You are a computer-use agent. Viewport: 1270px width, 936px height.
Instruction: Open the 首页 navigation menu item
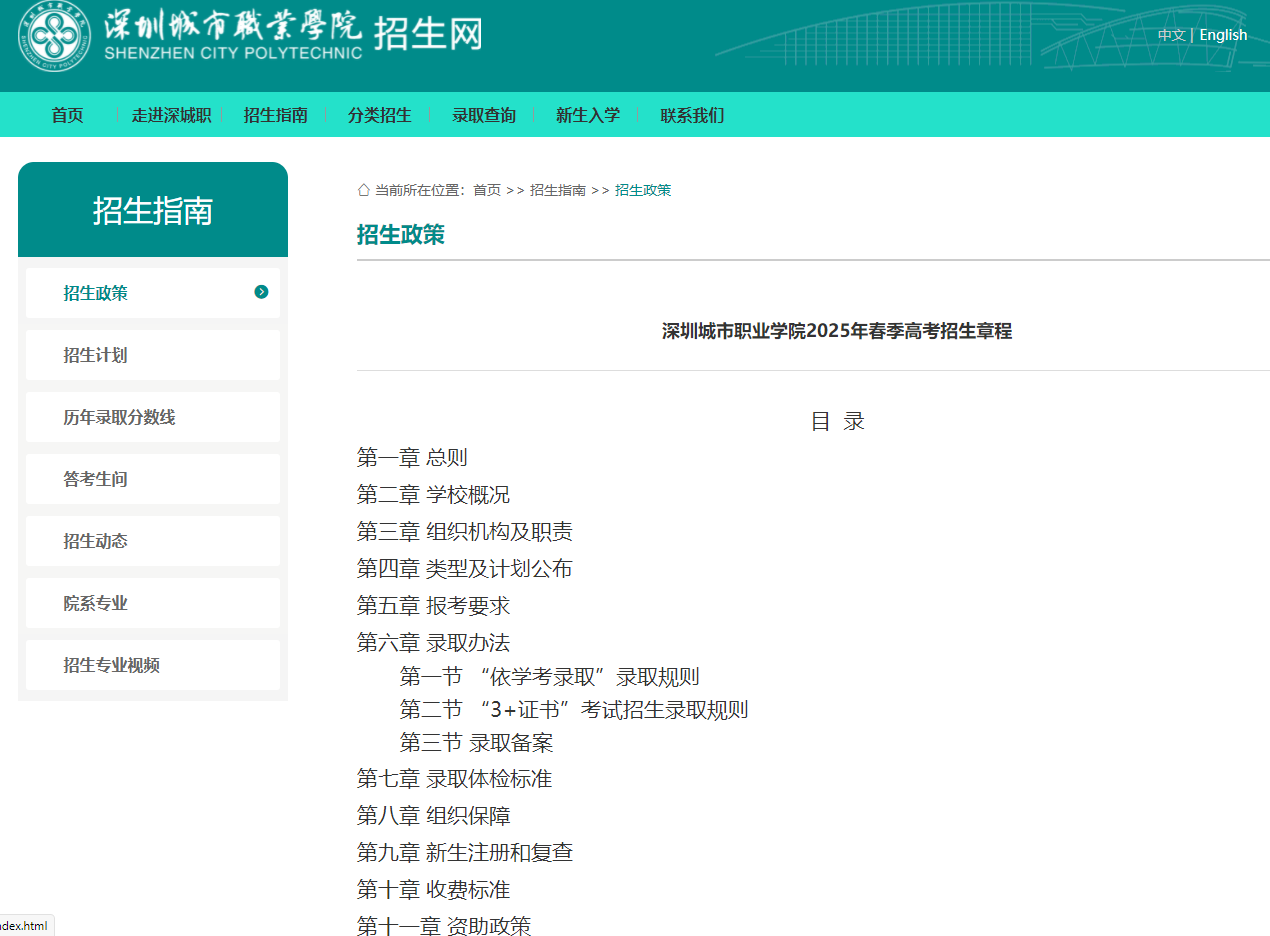coord(67,115)
